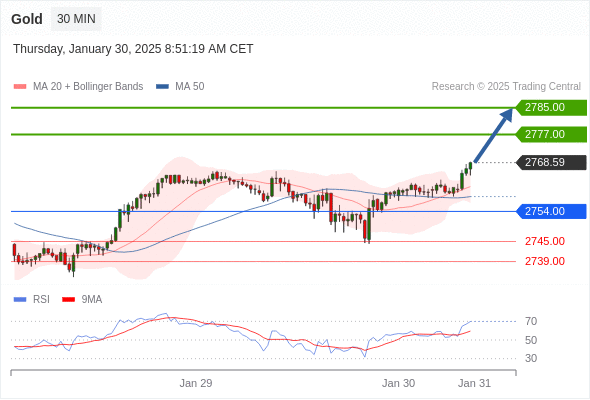Click the RSI 30 level label
The height and width of the screenshot is (400, 590).
(x=531, y=358)
